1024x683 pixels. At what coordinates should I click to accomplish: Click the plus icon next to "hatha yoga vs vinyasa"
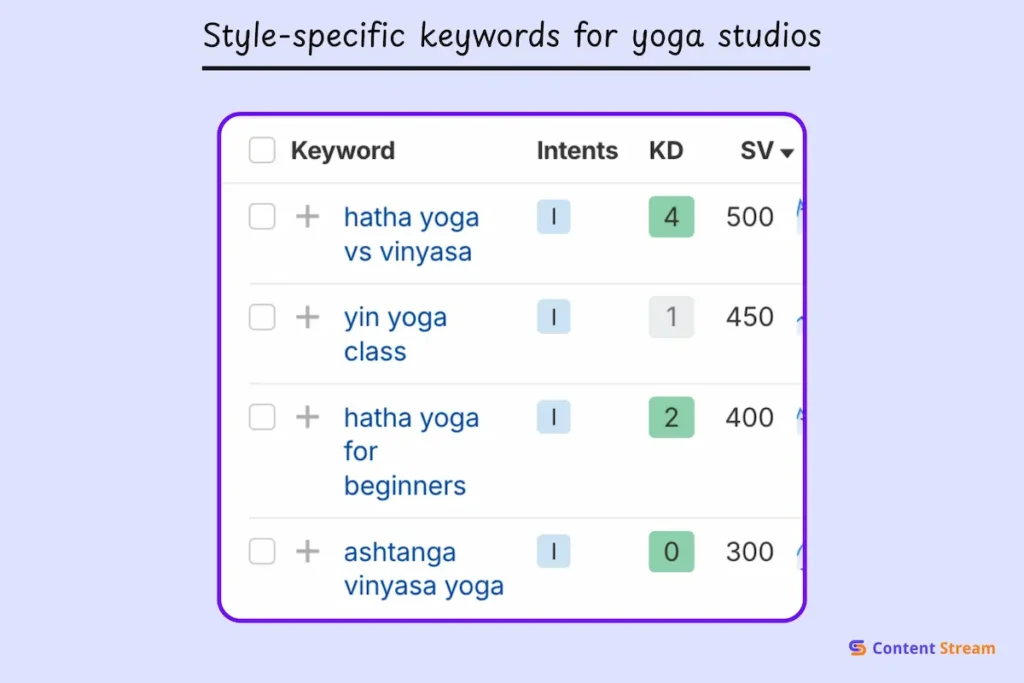307,217
